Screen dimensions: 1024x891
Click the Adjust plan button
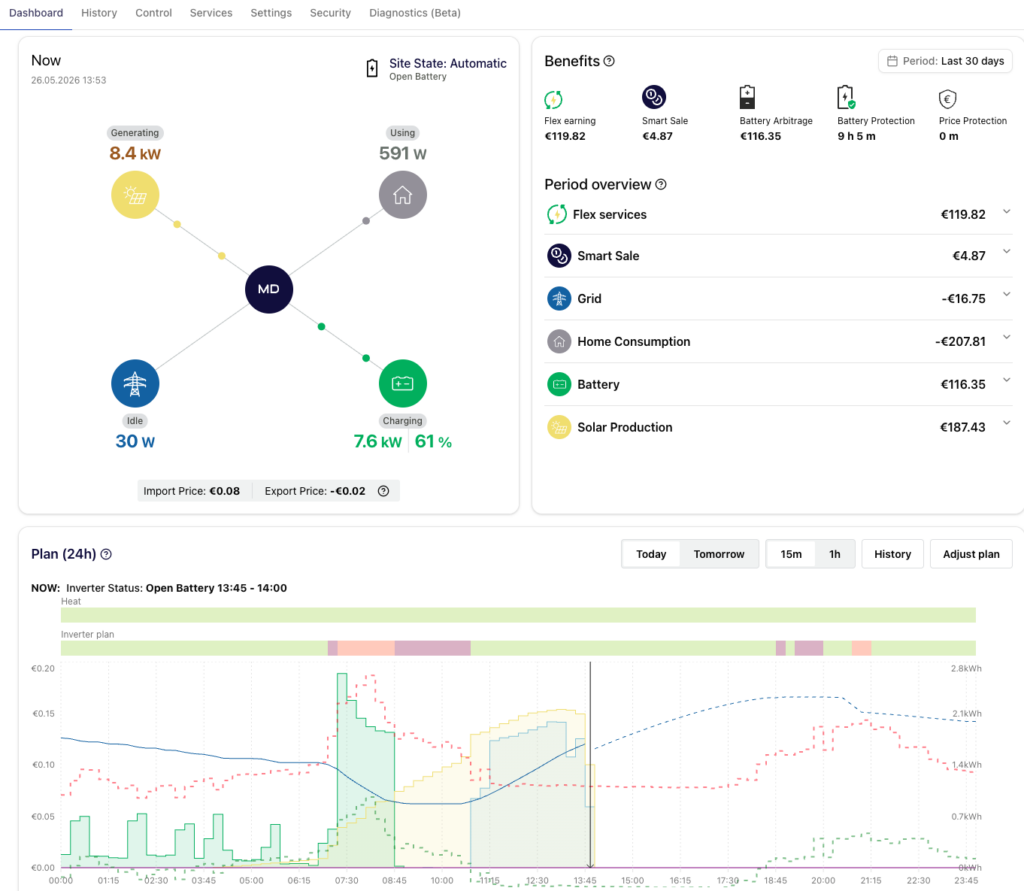point(971,554)
